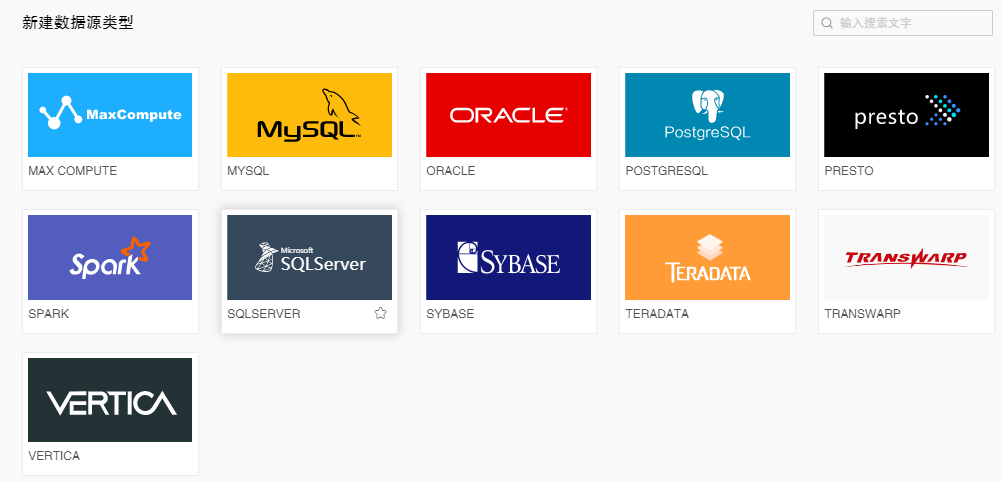Select the MaxCompute data source logo
Viewport: 1001px width, 482px height.
coord(110,115)
